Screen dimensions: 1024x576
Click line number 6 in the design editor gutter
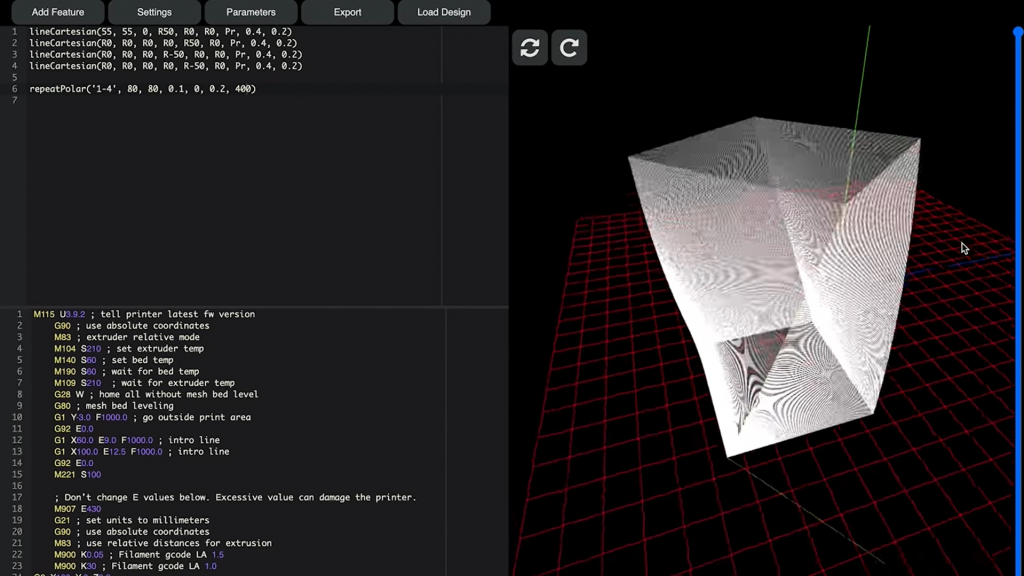[x=14, y=89]
